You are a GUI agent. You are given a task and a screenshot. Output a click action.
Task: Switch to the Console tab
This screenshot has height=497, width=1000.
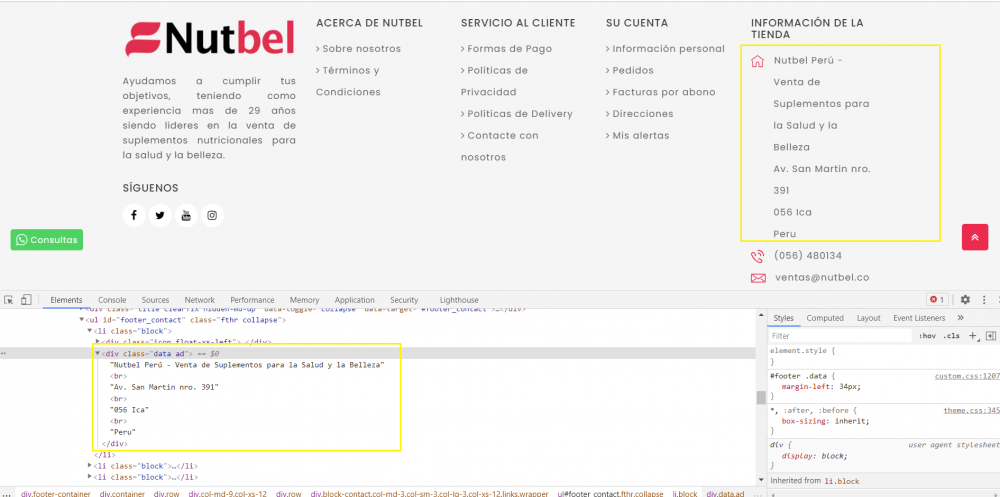tap(112, 300)
